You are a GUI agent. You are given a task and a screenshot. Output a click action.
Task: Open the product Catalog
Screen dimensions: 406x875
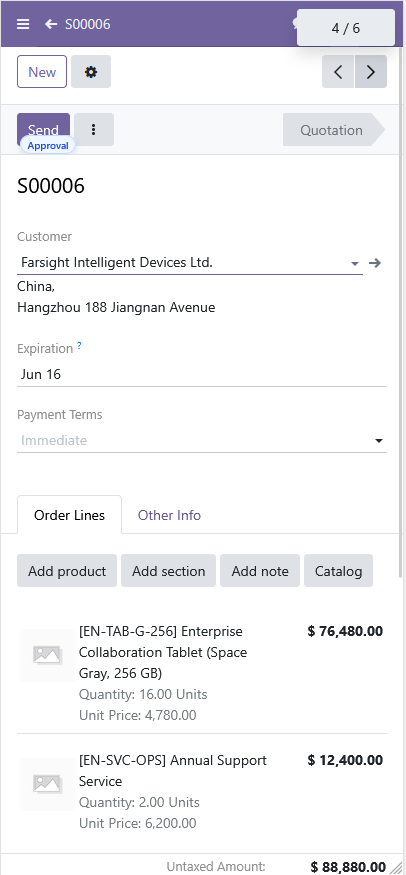click(x=339, y=571)
